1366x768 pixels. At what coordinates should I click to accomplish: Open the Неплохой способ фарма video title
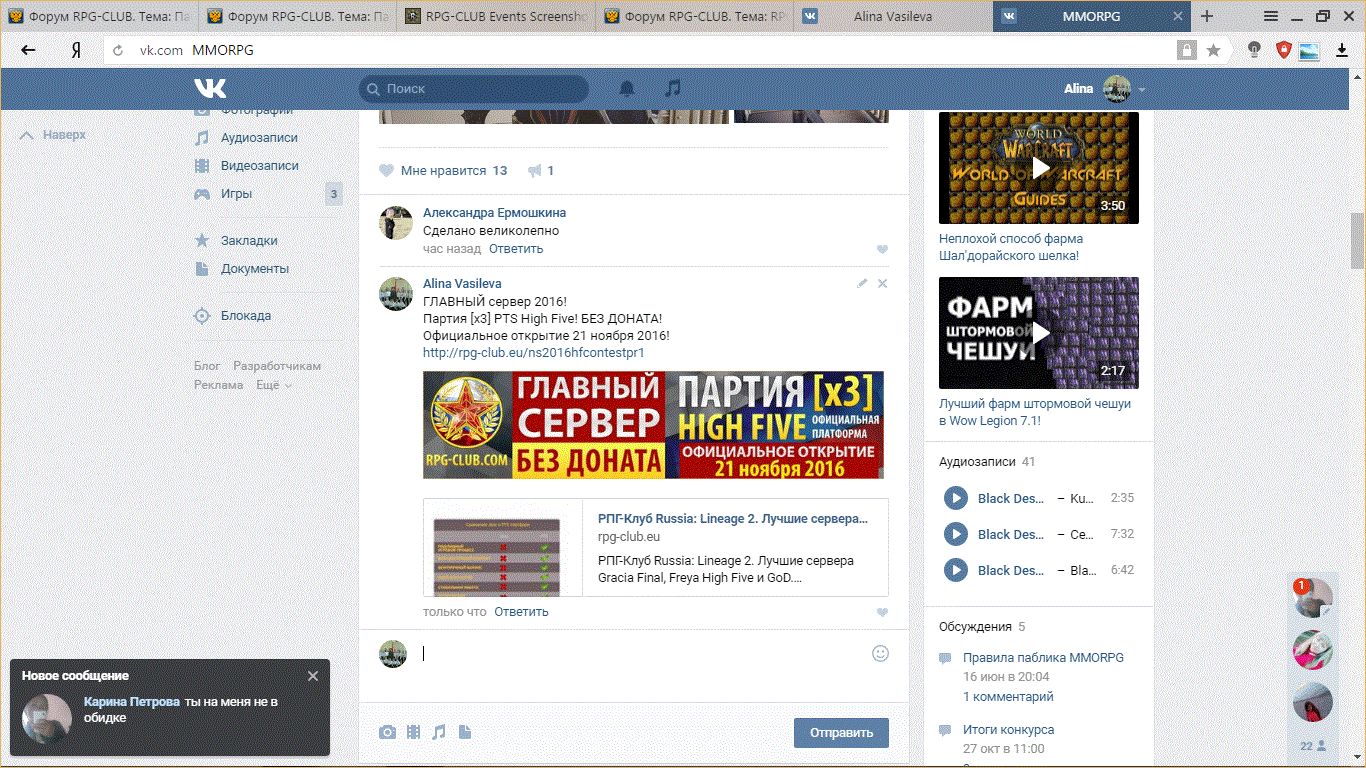click(1011, 247)
